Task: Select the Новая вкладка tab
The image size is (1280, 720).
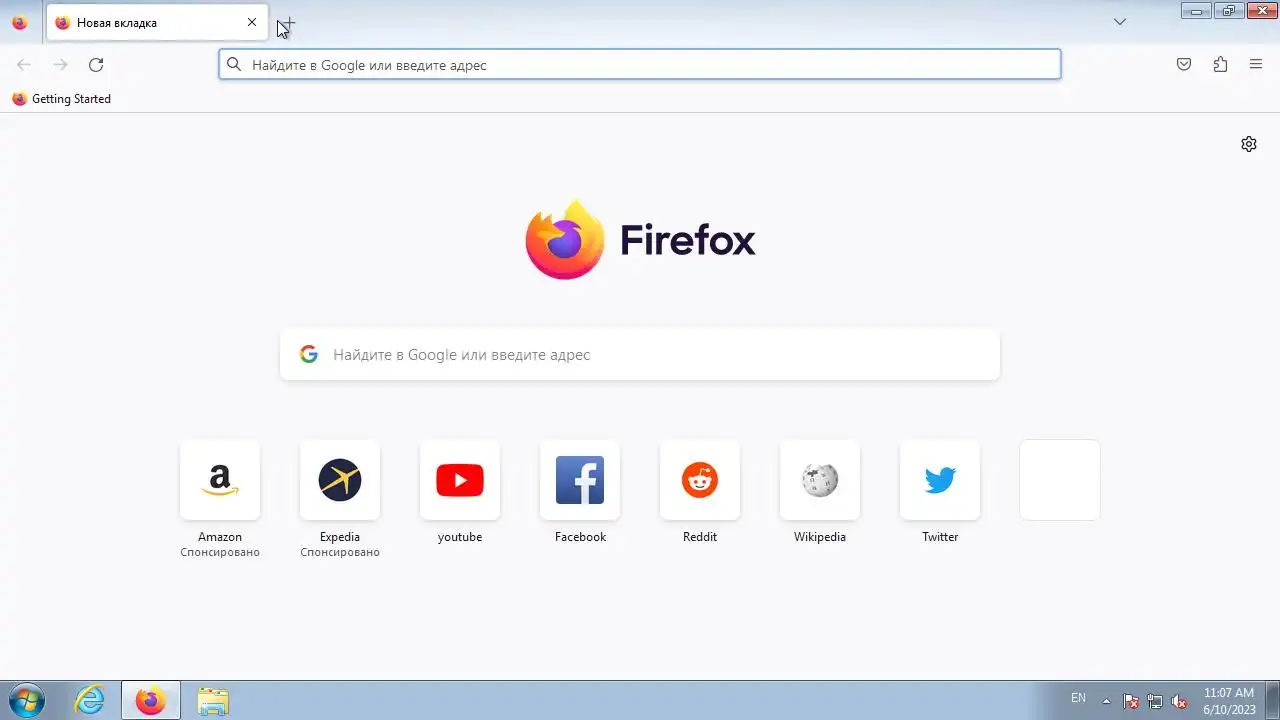Action: pos(157,22)
